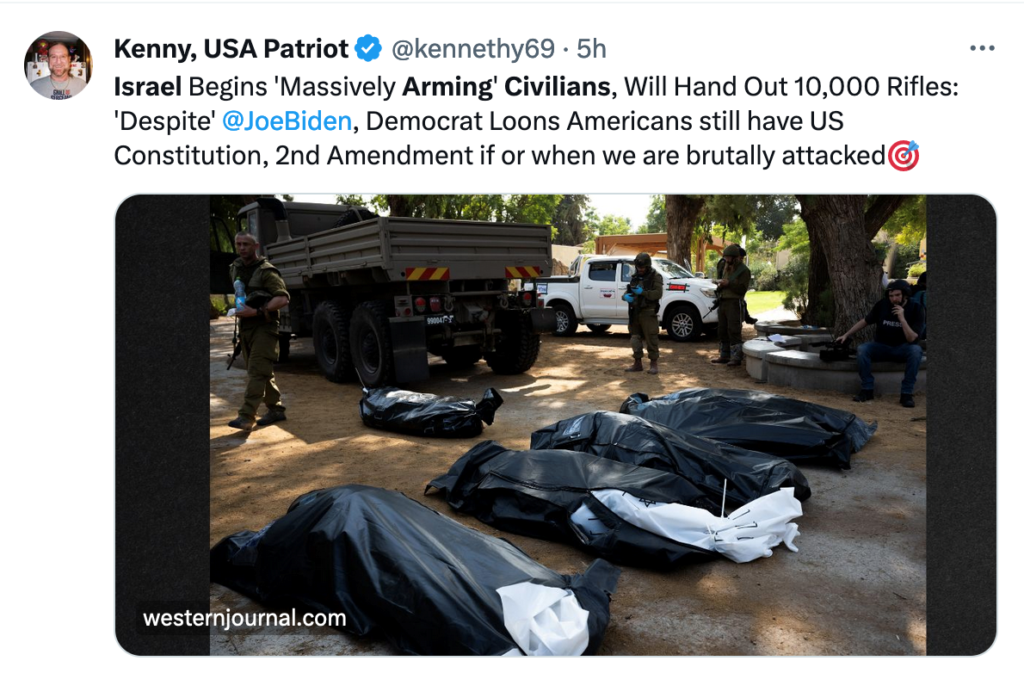Open the @JoeBiden mention link
The image size is (1024, 673).
pyautogui.click(x=287, y=121)
